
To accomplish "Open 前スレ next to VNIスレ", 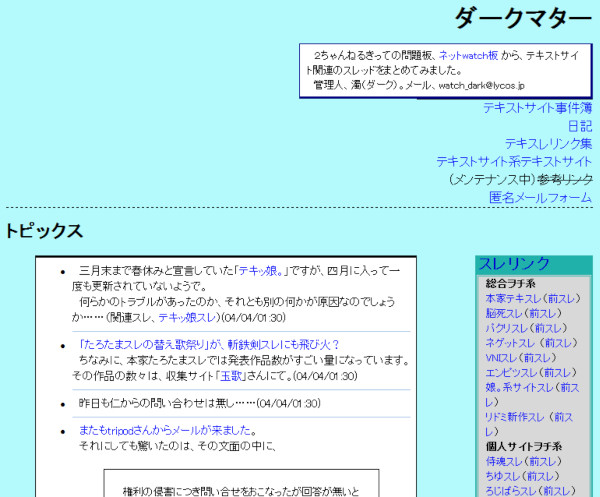I will click(537, 358).
